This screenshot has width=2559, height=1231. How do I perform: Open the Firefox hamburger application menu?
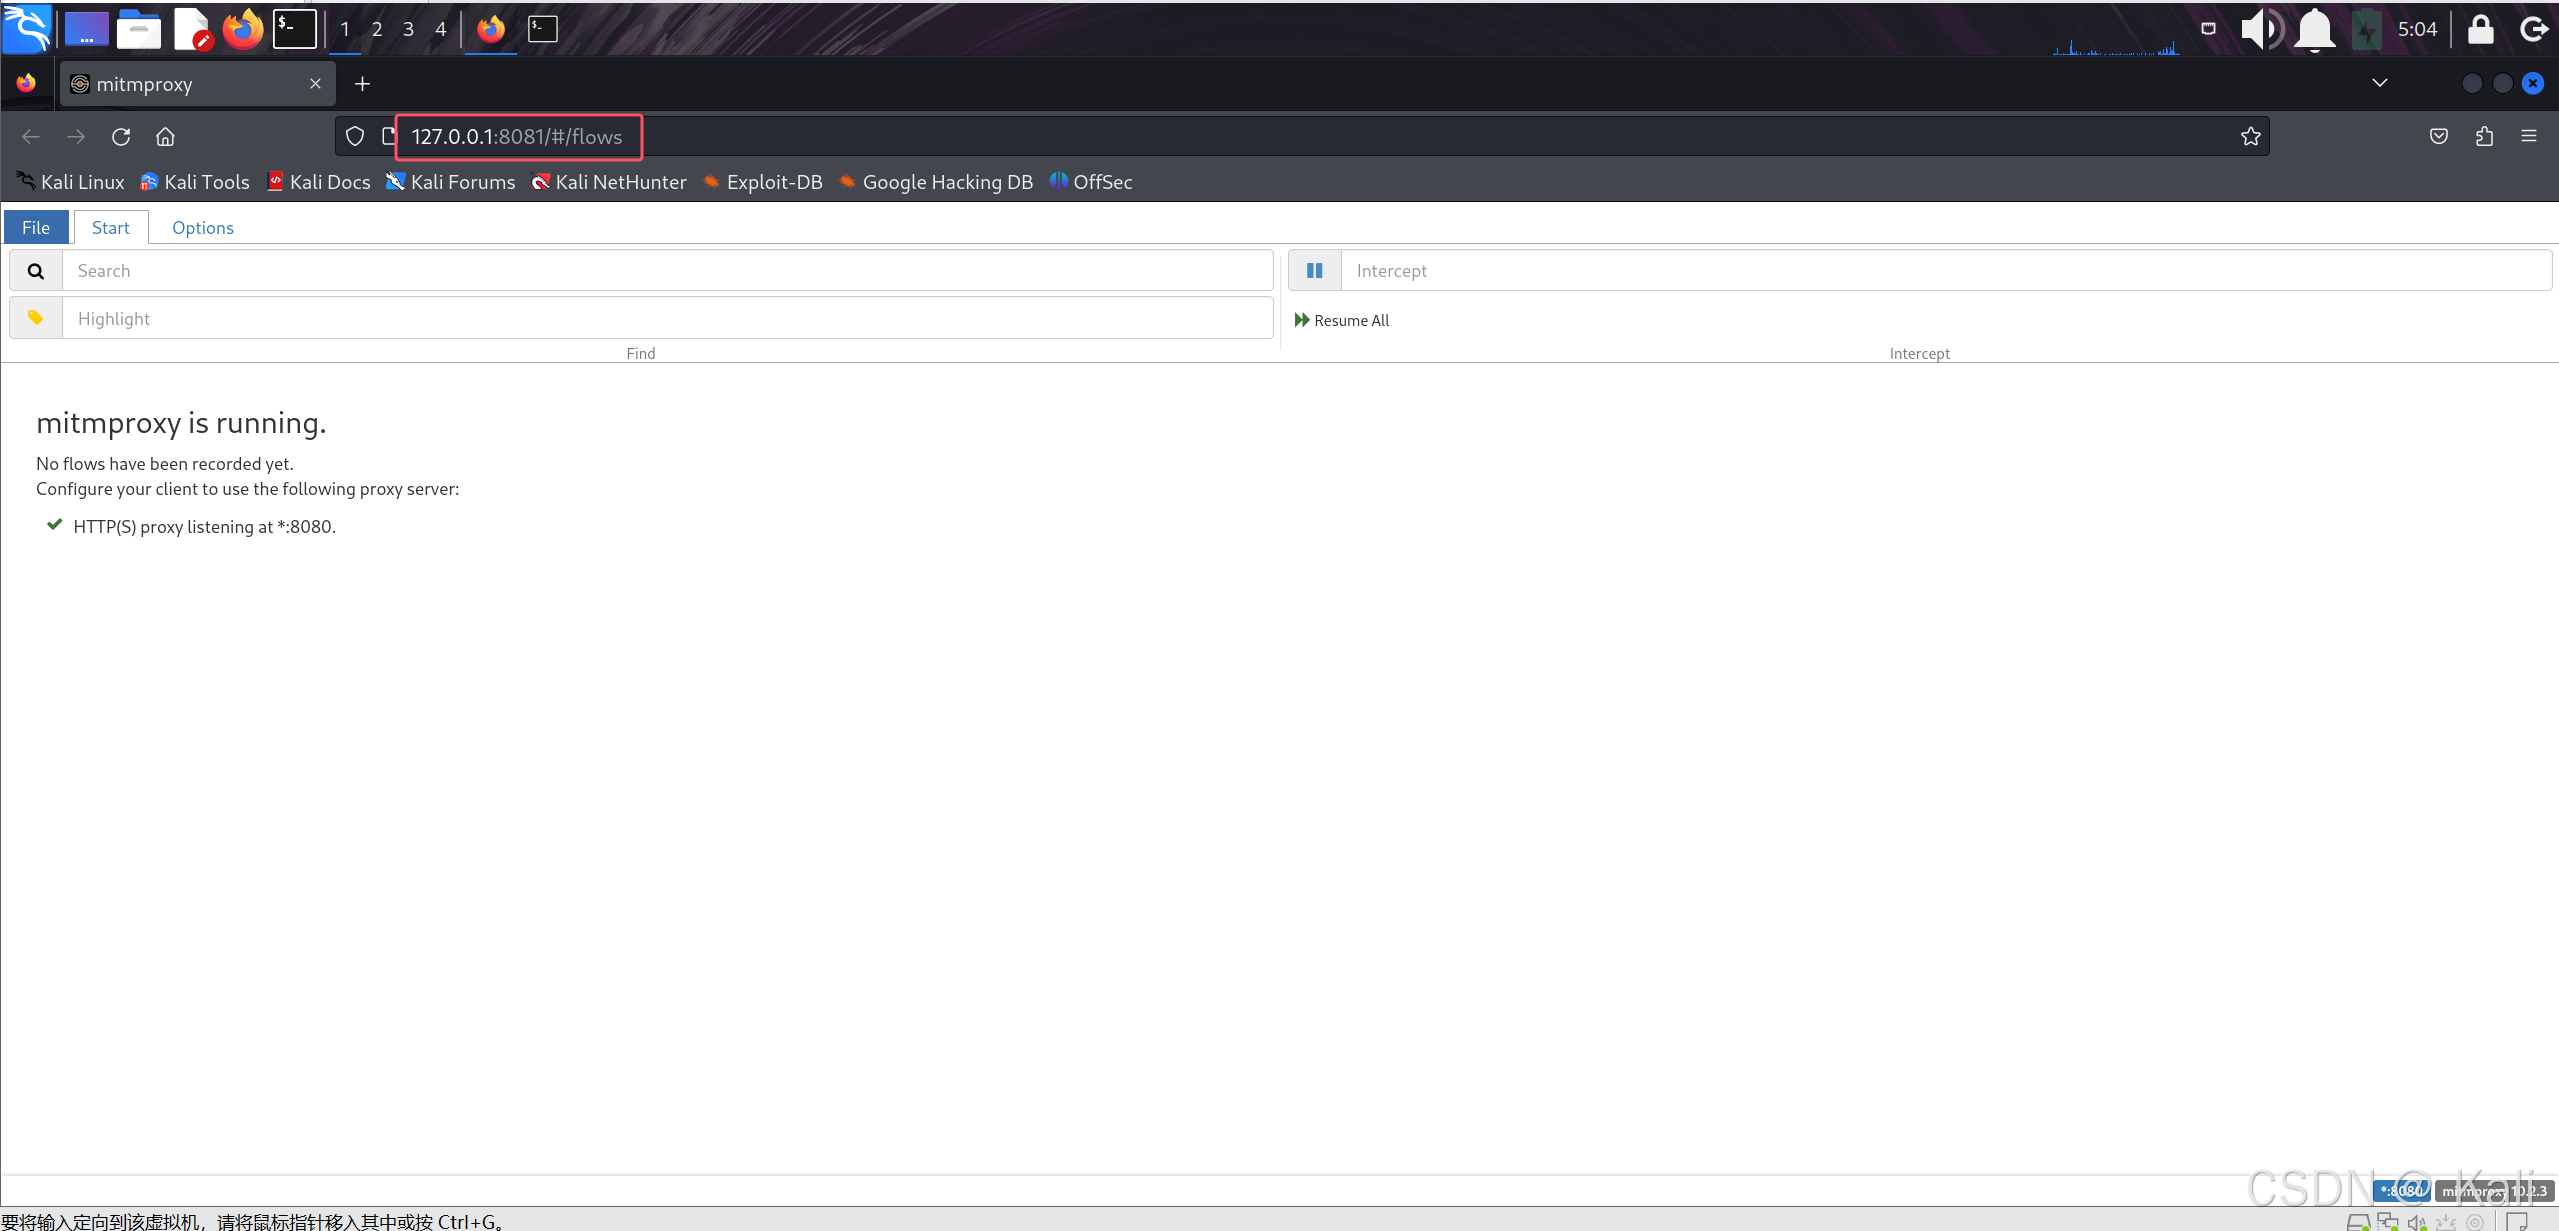[2529, 137]
